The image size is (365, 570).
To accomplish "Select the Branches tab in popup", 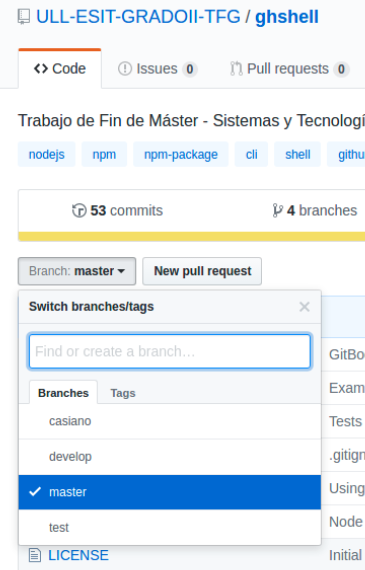I will pos(63,393).
